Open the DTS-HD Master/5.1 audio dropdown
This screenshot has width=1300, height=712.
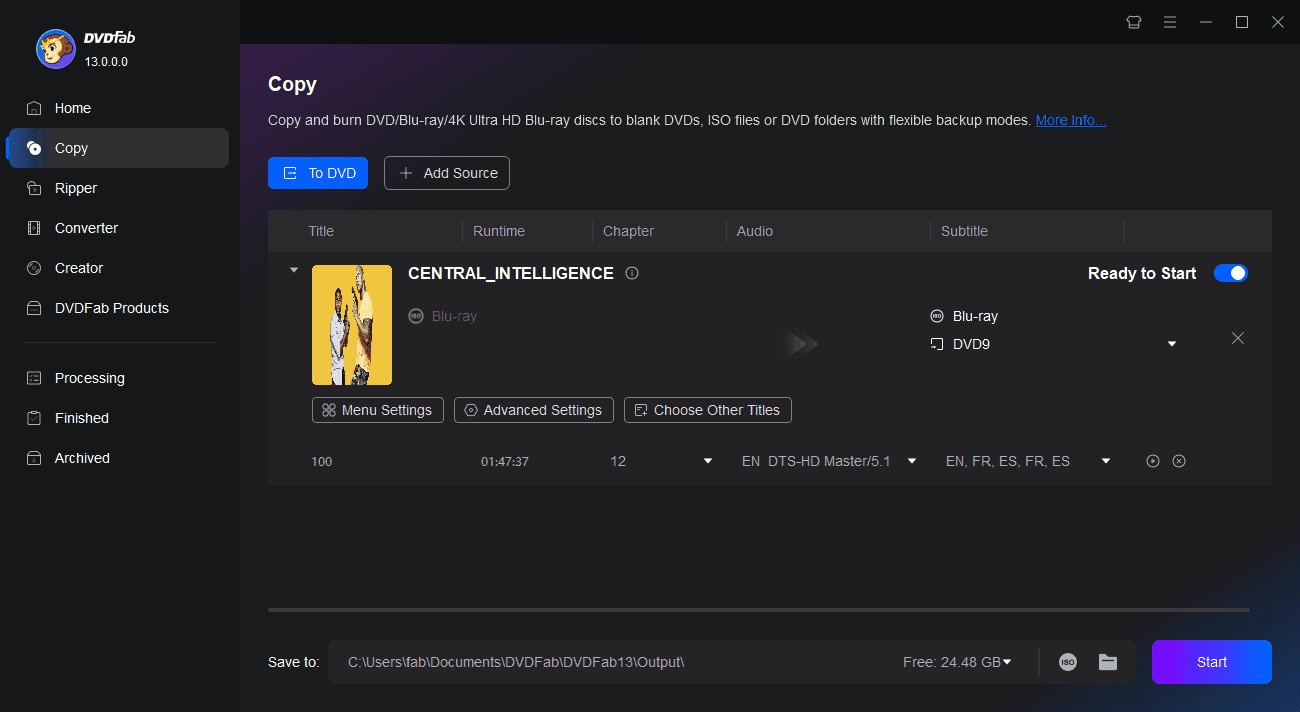[x=911, y=461]
